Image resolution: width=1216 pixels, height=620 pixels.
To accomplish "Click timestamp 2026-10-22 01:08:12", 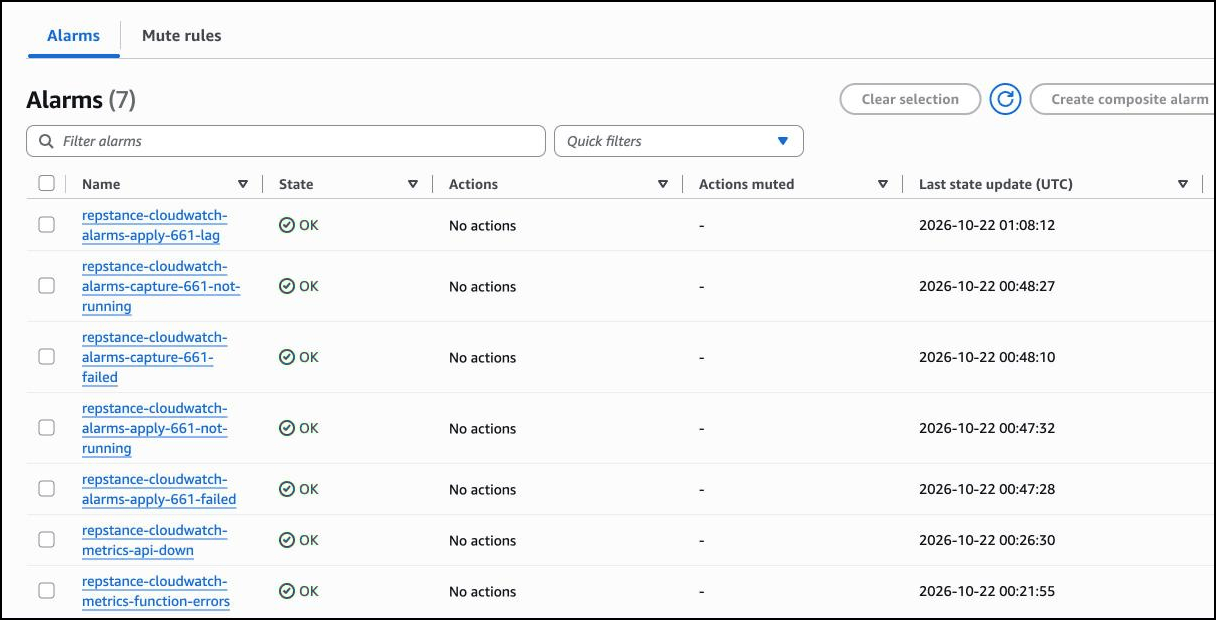I will coord(987,225).
